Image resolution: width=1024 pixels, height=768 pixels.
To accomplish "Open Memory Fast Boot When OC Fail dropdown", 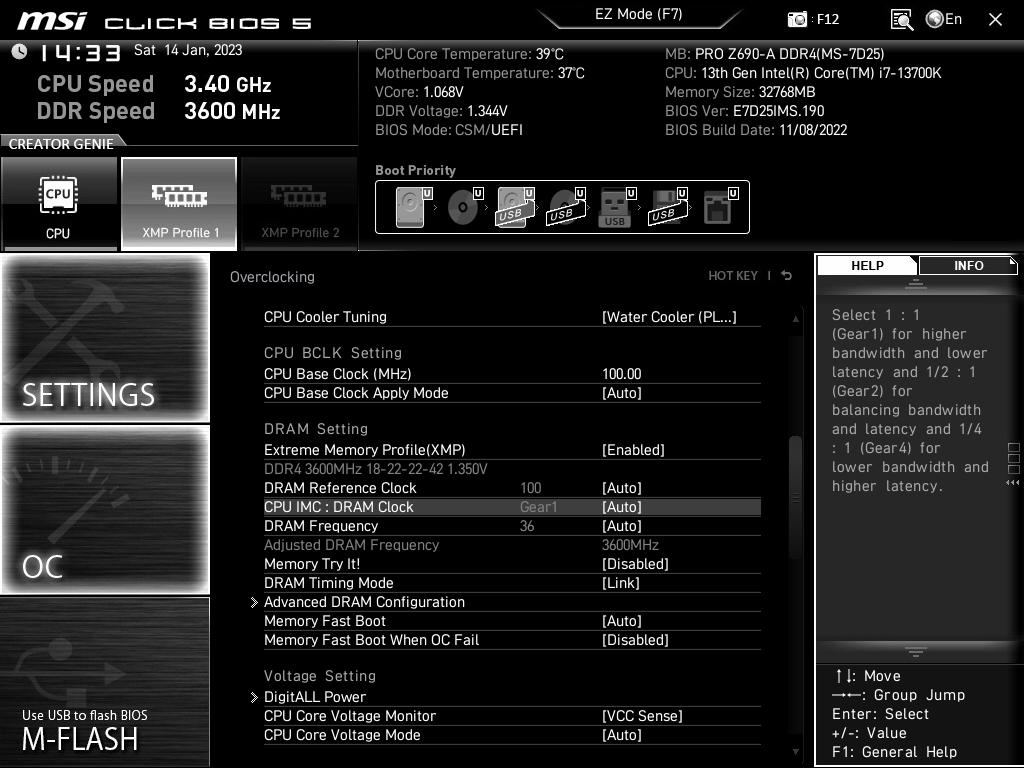I will [635, 640].
